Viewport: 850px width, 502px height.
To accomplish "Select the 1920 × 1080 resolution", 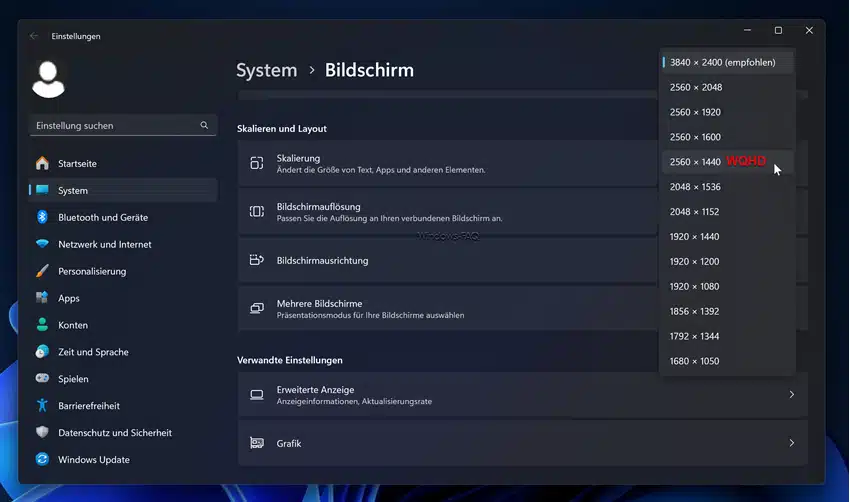I will click(727, 287).
